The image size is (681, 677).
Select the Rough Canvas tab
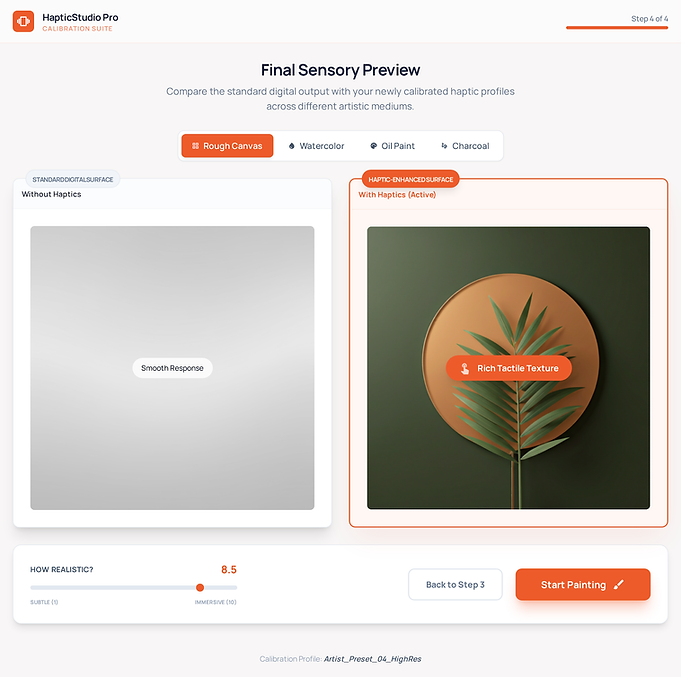coord(227,146)
